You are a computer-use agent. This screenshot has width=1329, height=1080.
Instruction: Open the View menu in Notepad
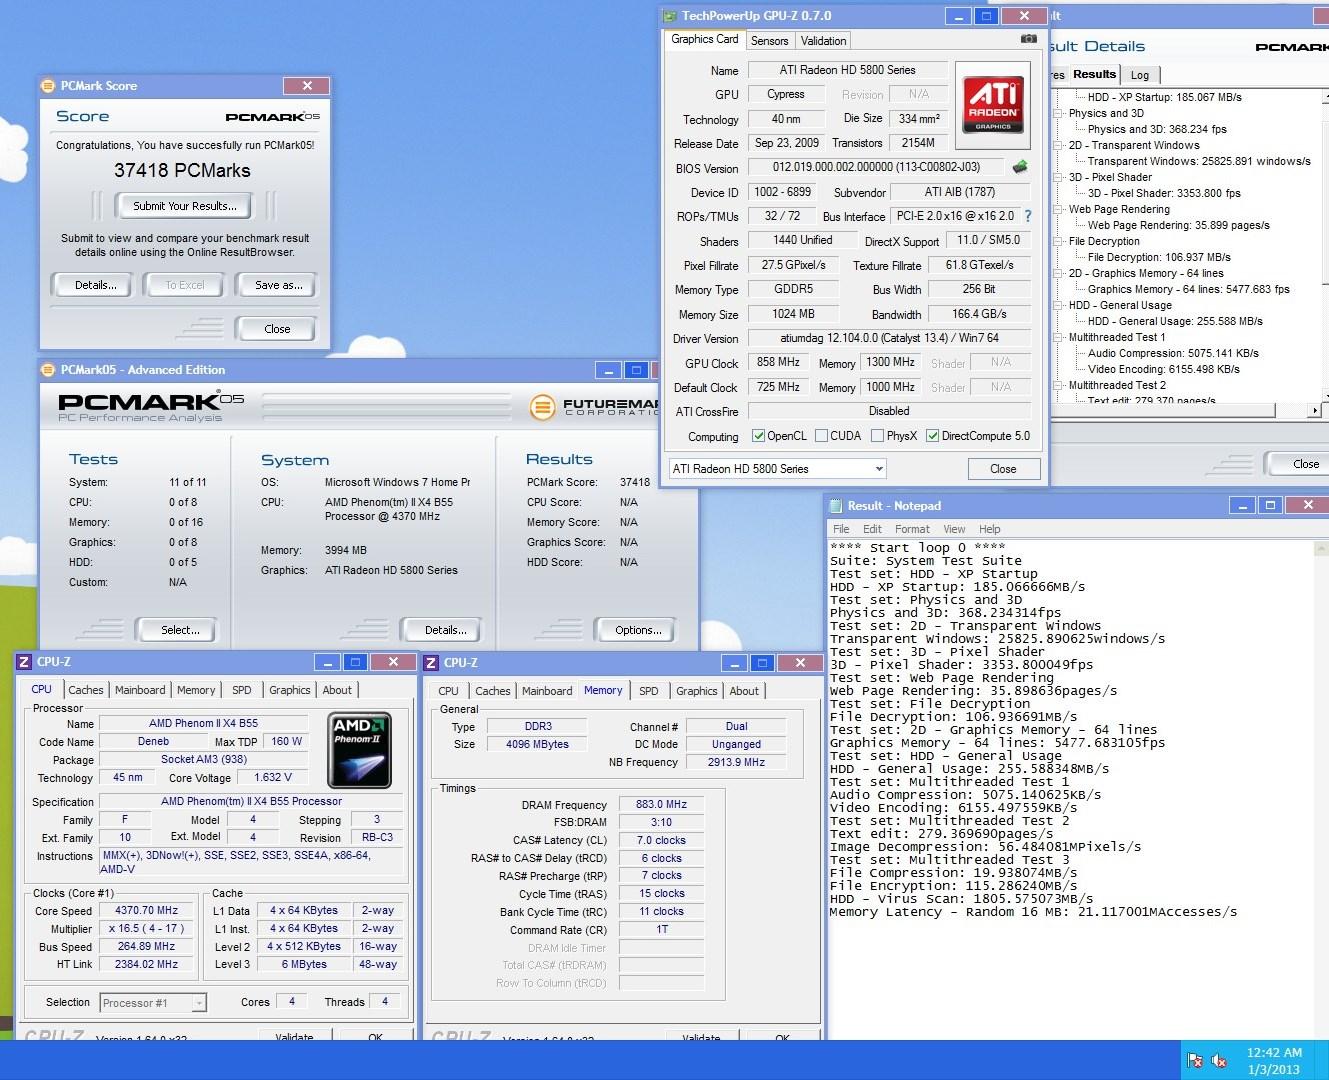954,529
